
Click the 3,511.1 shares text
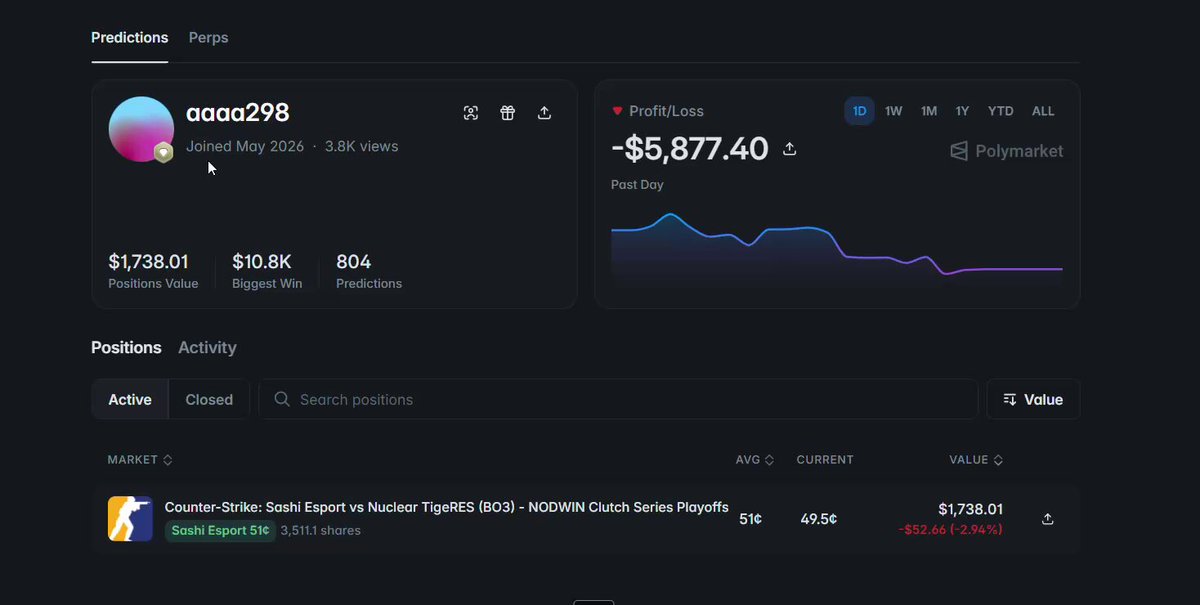coord(321,531)
